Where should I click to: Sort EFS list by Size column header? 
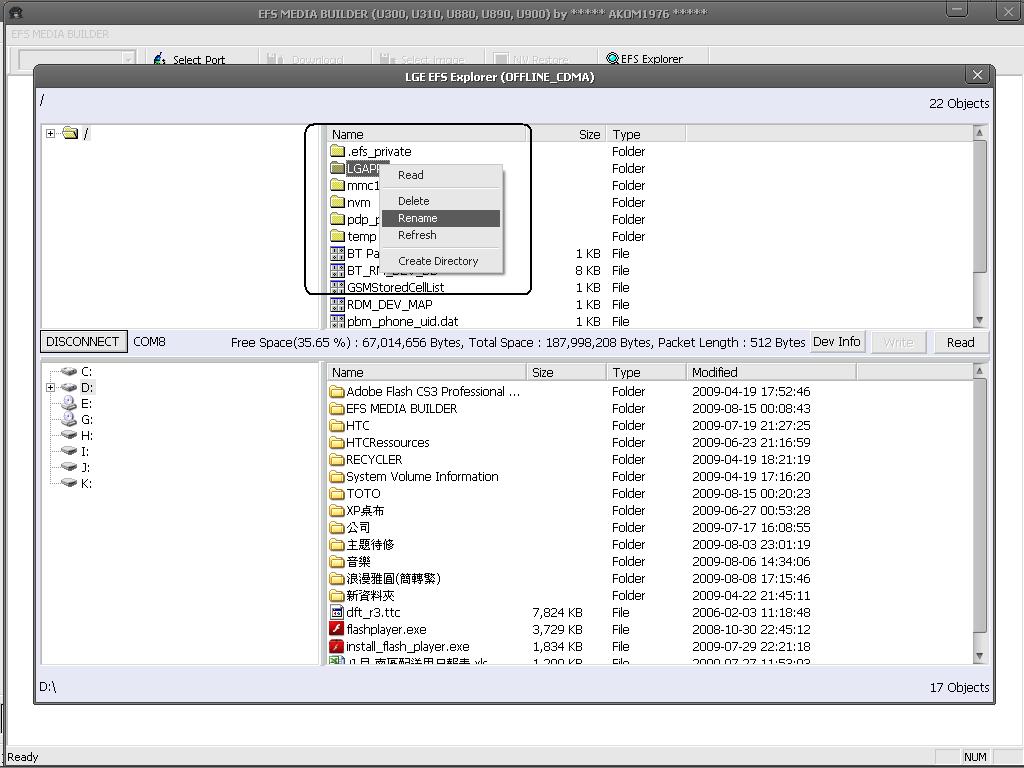pos(566,135)
